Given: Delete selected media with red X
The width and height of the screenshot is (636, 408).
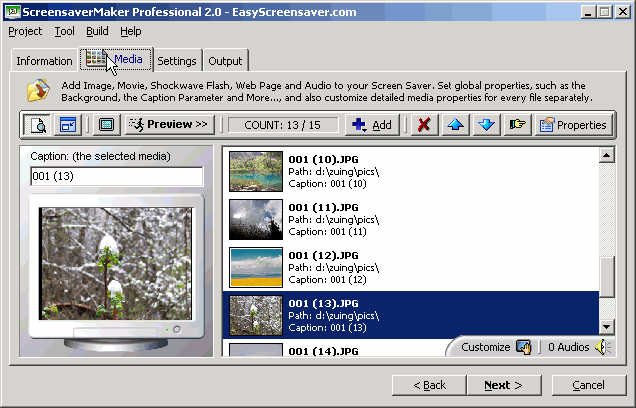Looking at the screenshot, I should (x=424, y=125).
